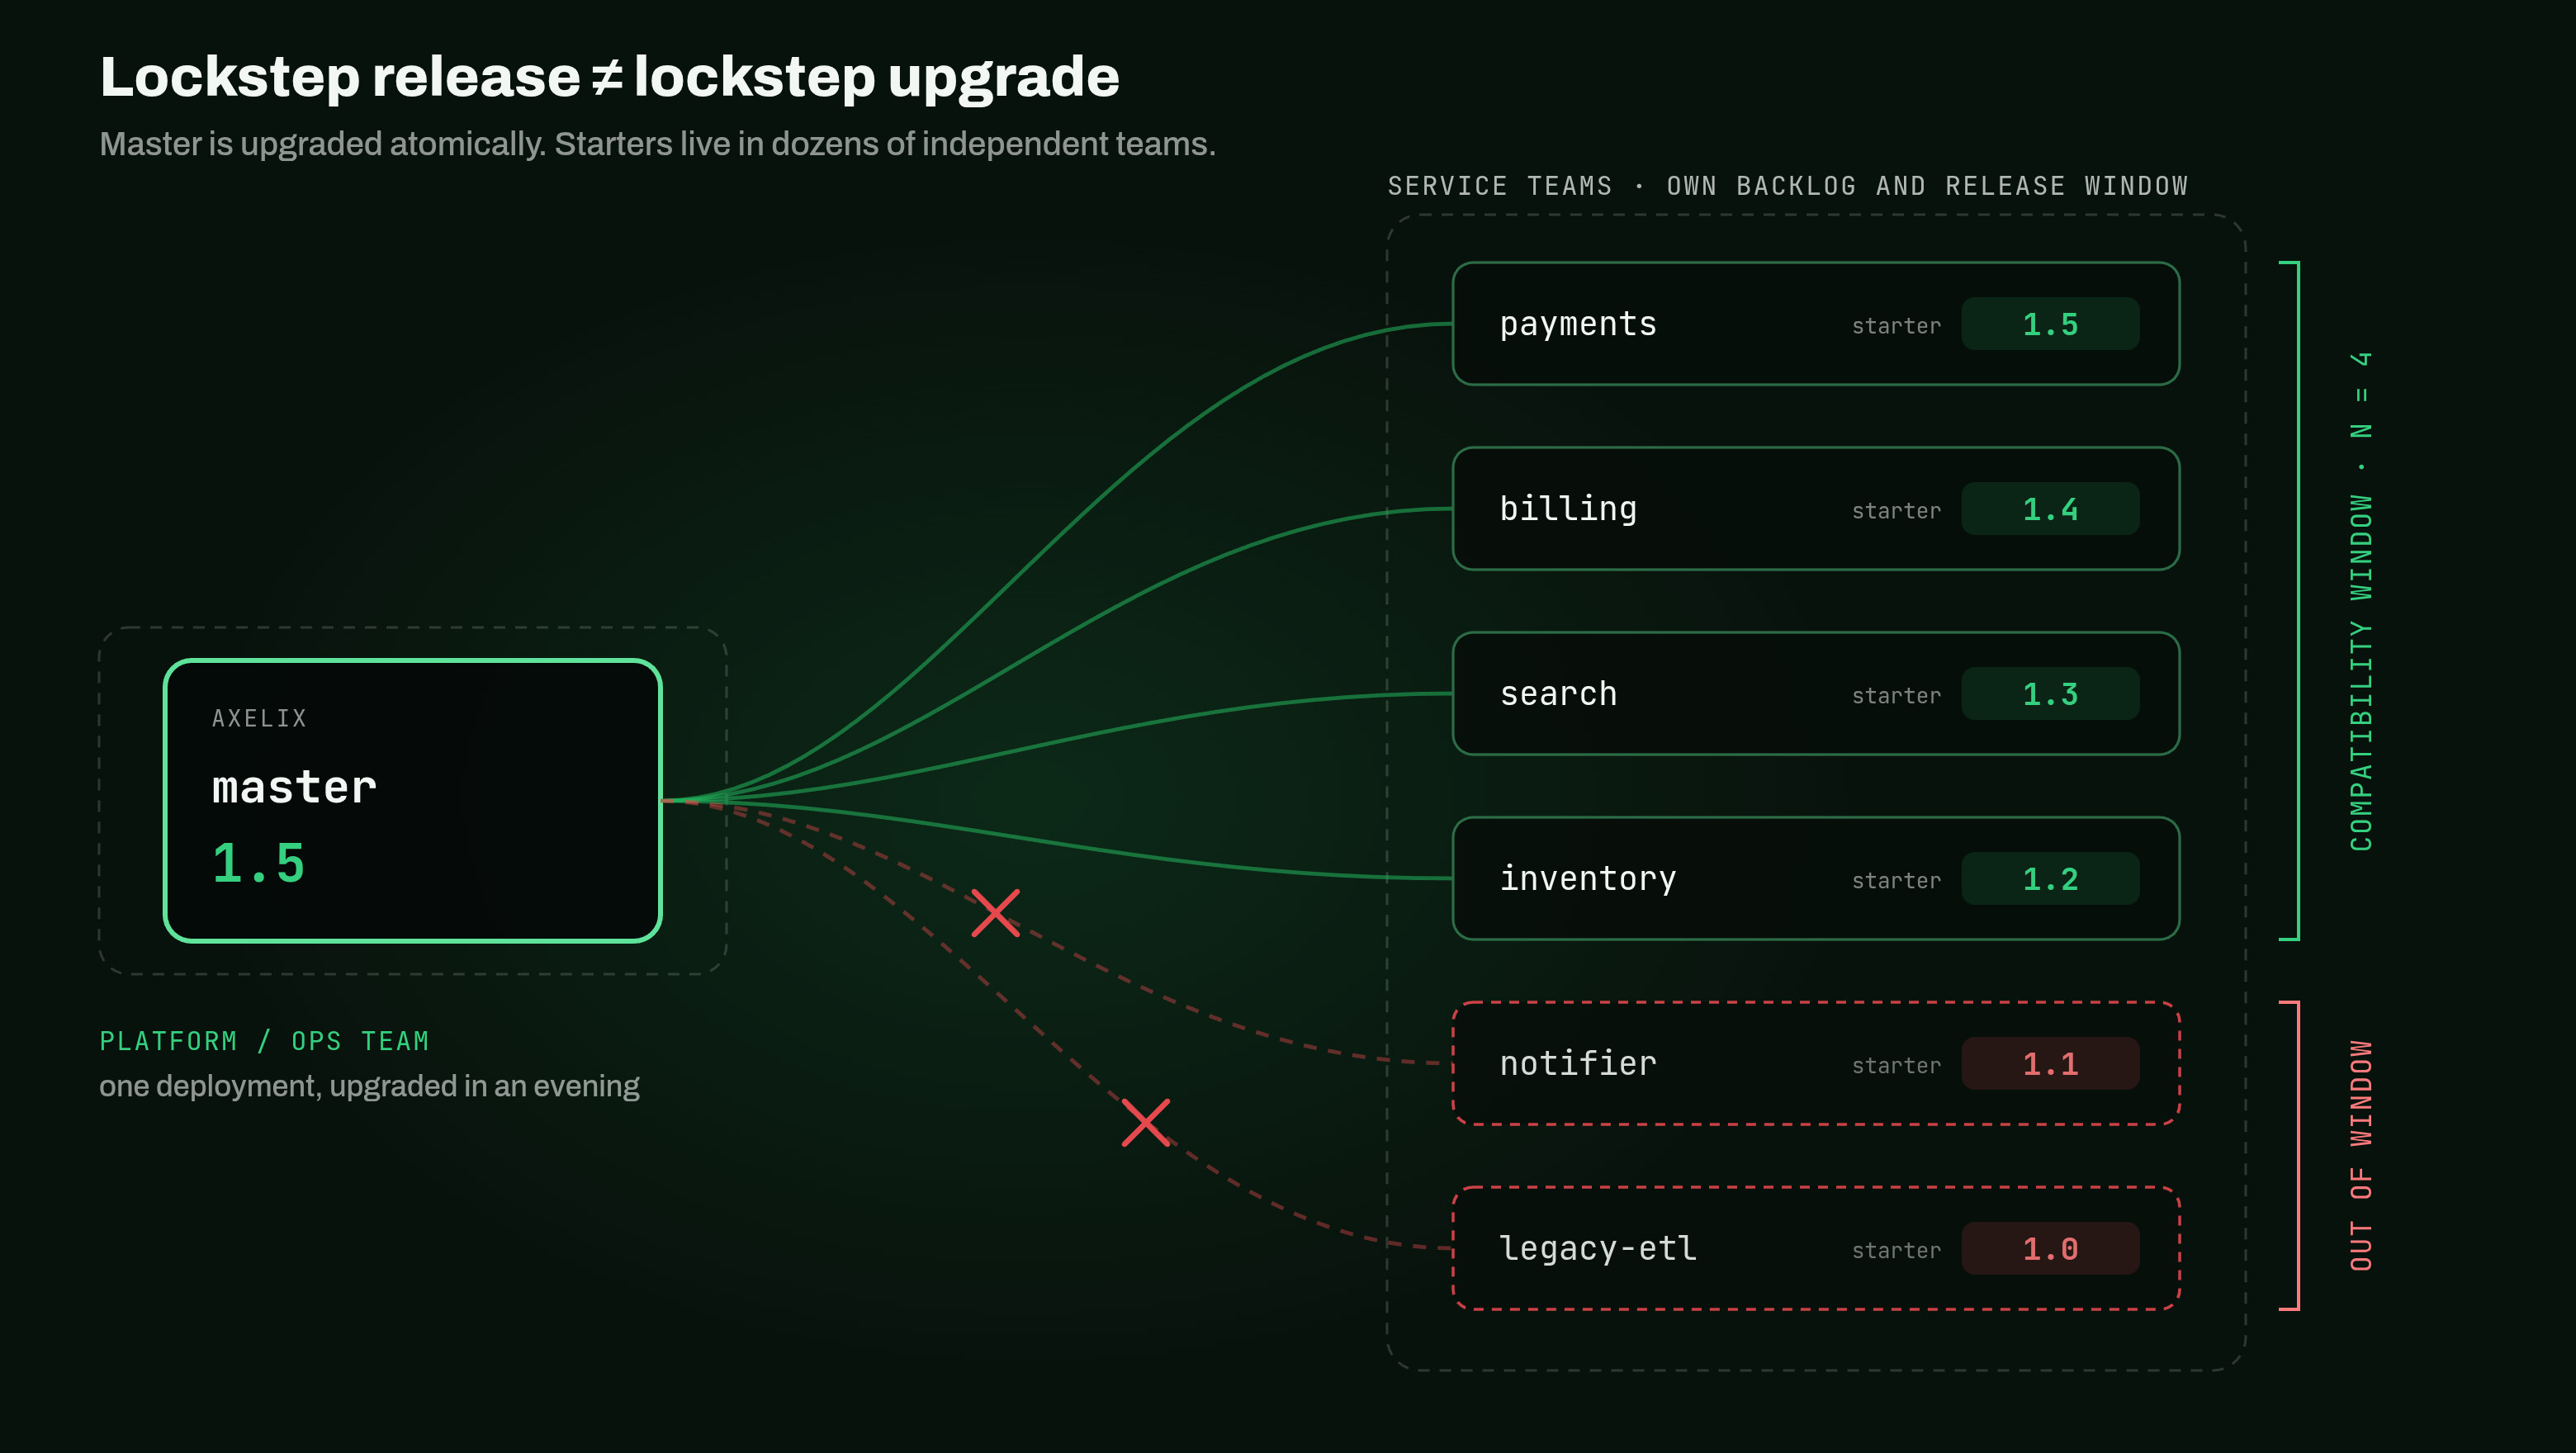Click the 'OUT OF WINDOW' vertical label
The width and height of the screenshot is (2576, 1453).
pyautogui.click(x=2361, y=1155)
